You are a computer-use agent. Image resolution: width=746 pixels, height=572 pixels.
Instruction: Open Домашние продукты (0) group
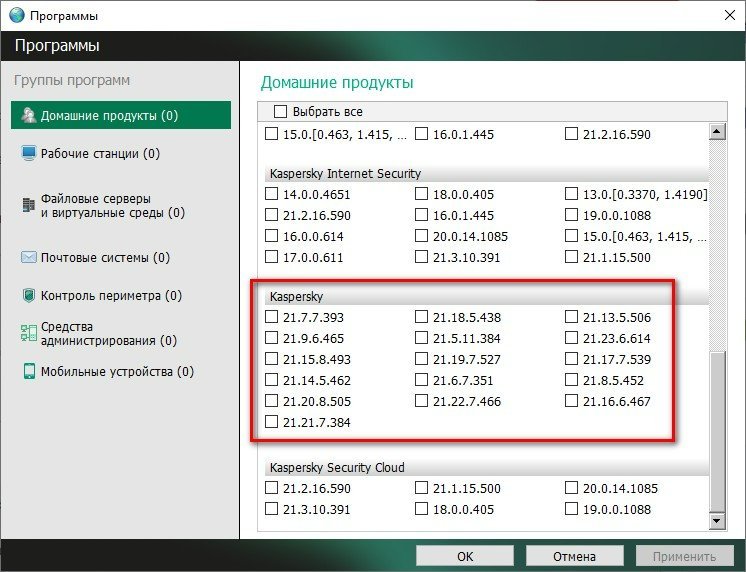tap(121, 115)
